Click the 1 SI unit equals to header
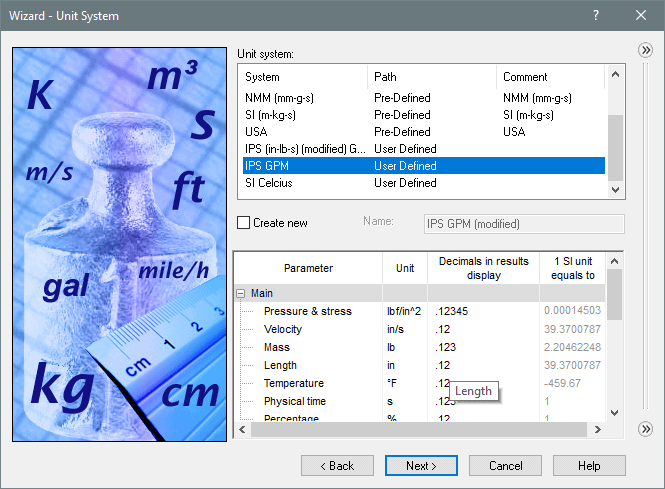Screen dimensions: 665x489 (573, 268)
